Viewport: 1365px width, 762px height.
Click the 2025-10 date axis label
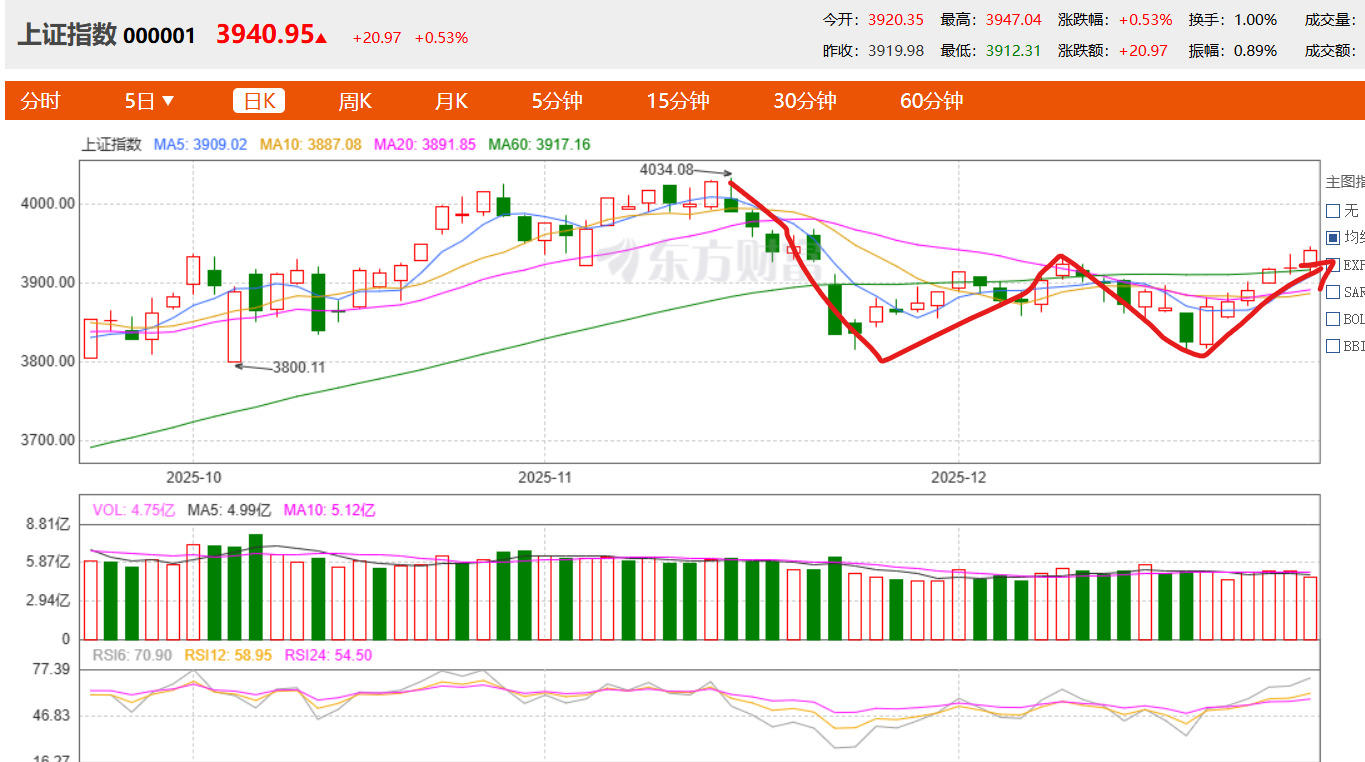click(194, 477)
